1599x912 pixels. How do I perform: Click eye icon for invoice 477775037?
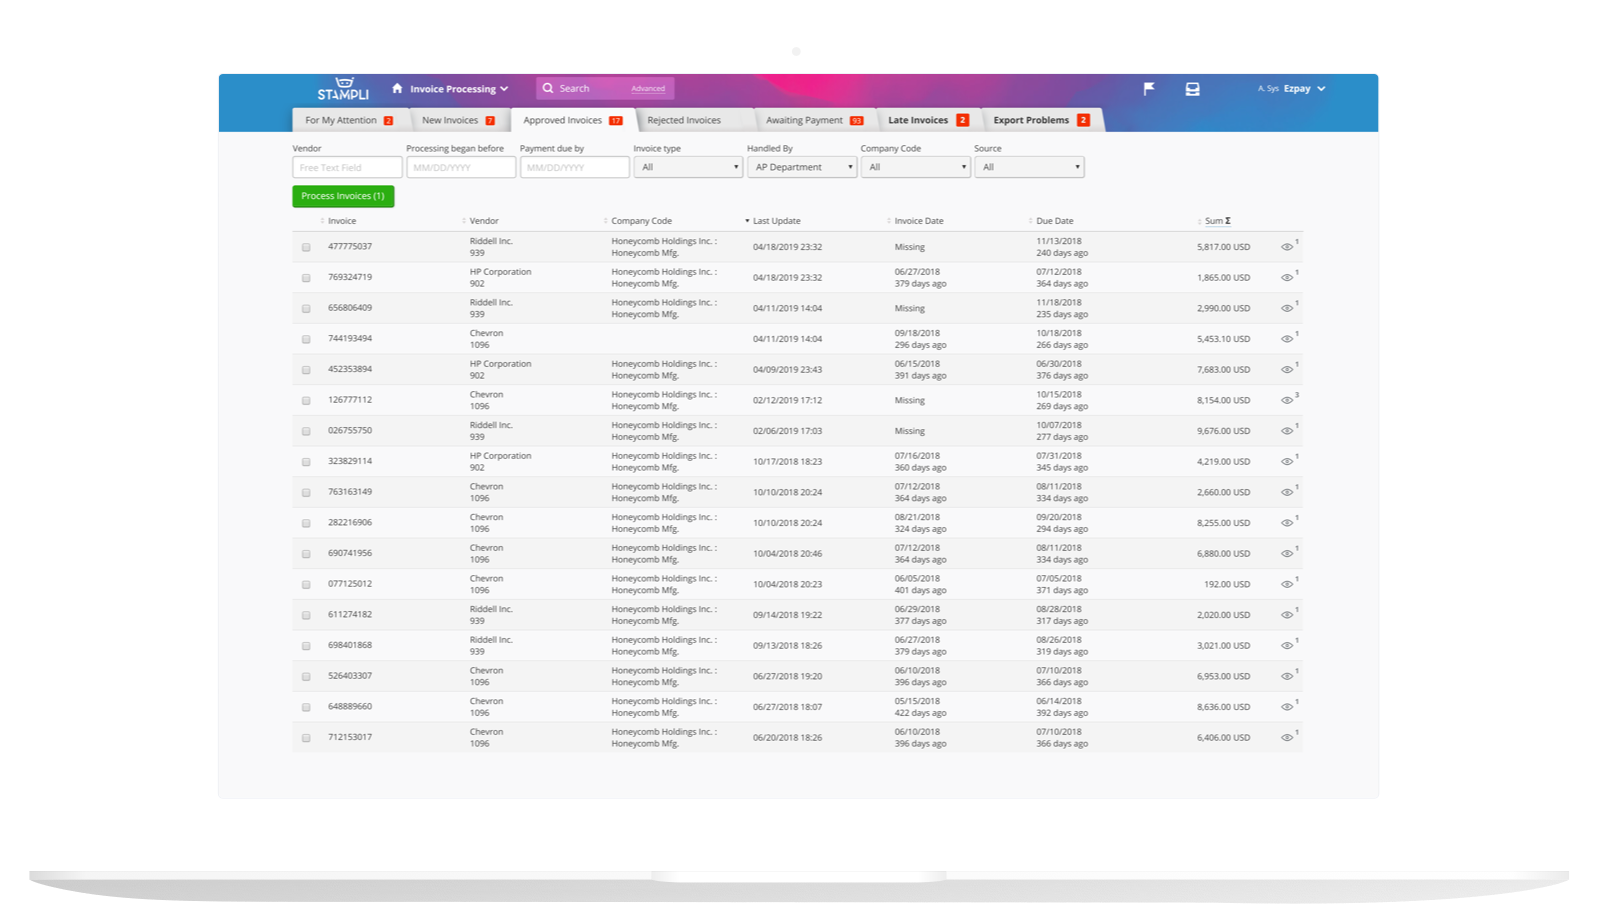[1287, 247]
